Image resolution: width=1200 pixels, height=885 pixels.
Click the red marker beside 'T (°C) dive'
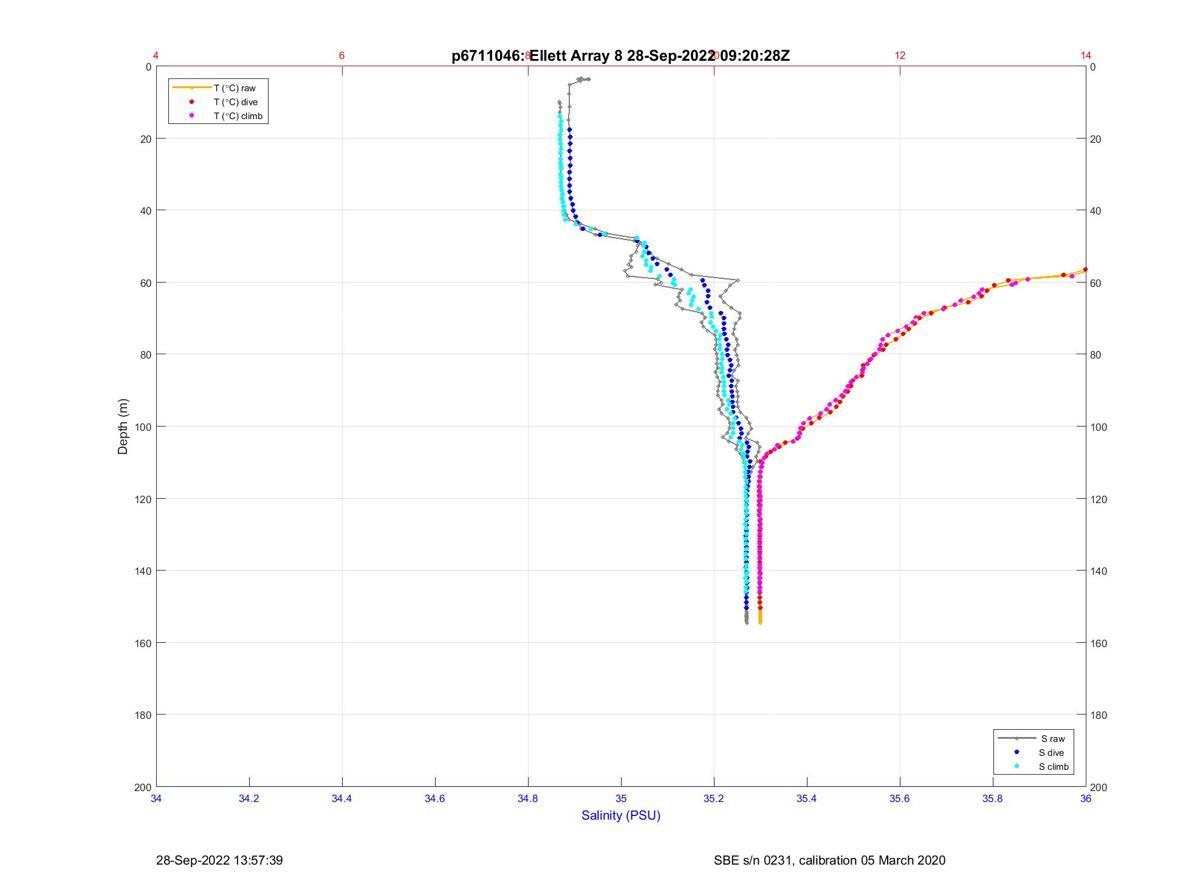(191, 102)
